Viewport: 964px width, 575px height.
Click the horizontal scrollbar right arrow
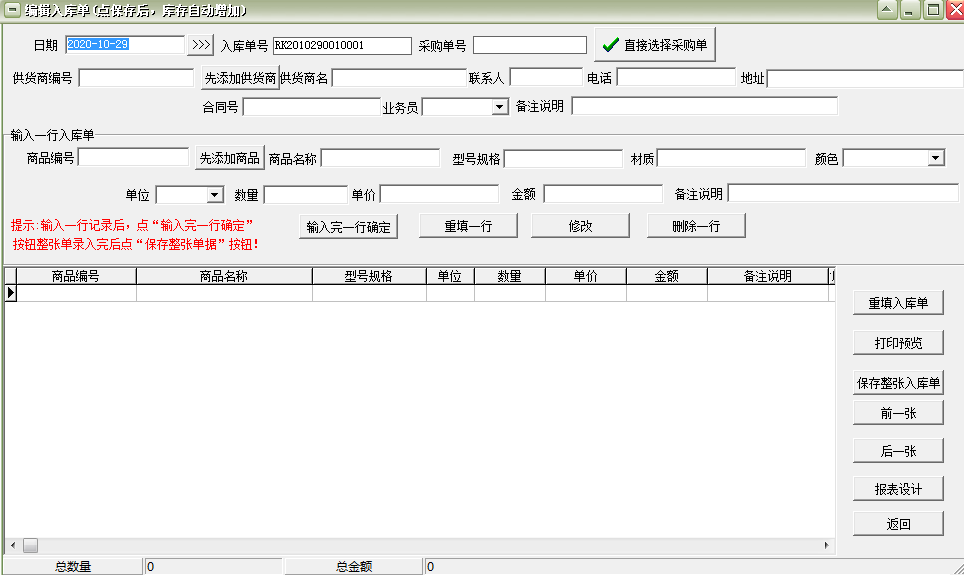(x=827, y=545)
